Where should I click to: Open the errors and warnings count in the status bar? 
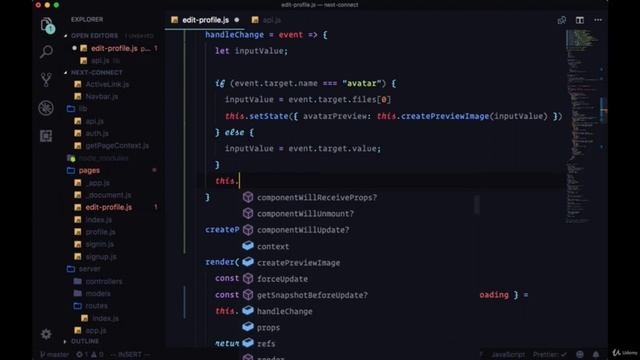90,354
